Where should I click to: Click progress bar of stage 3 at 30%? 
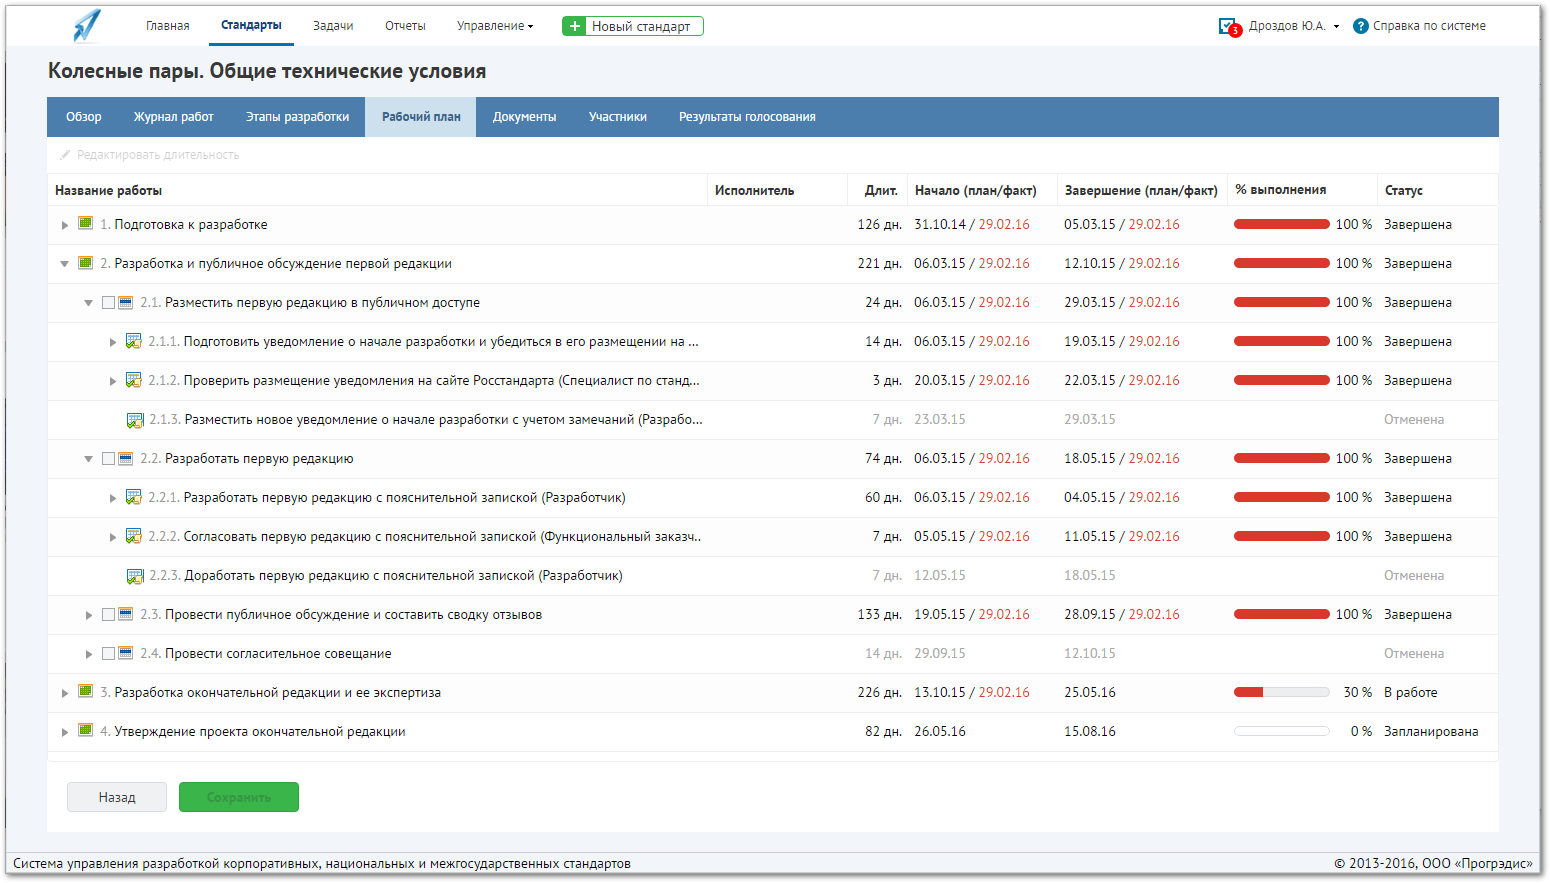click(1282, 692)
